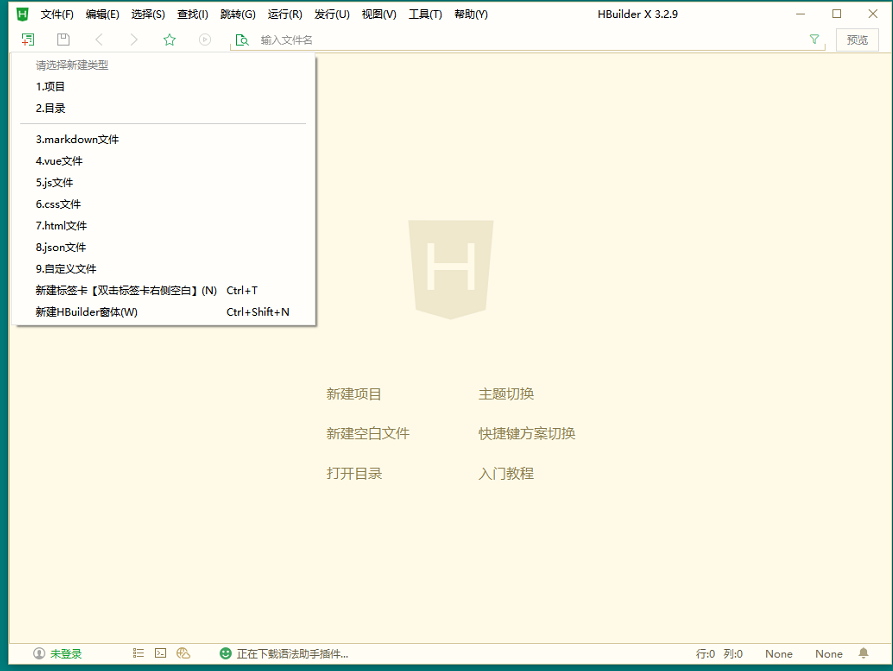This screenshot has height=671, width=893.
Task: Click the last None selector before the bell
Action: (x=829, y=654)
